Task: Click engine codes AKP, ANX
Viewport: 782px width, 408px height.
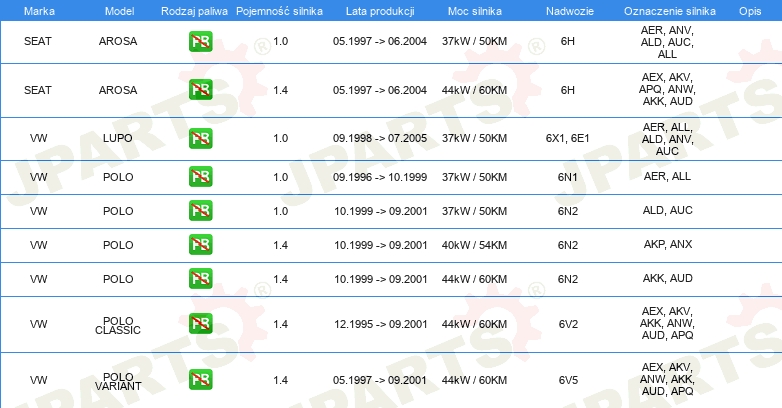Action: (668, 244)
